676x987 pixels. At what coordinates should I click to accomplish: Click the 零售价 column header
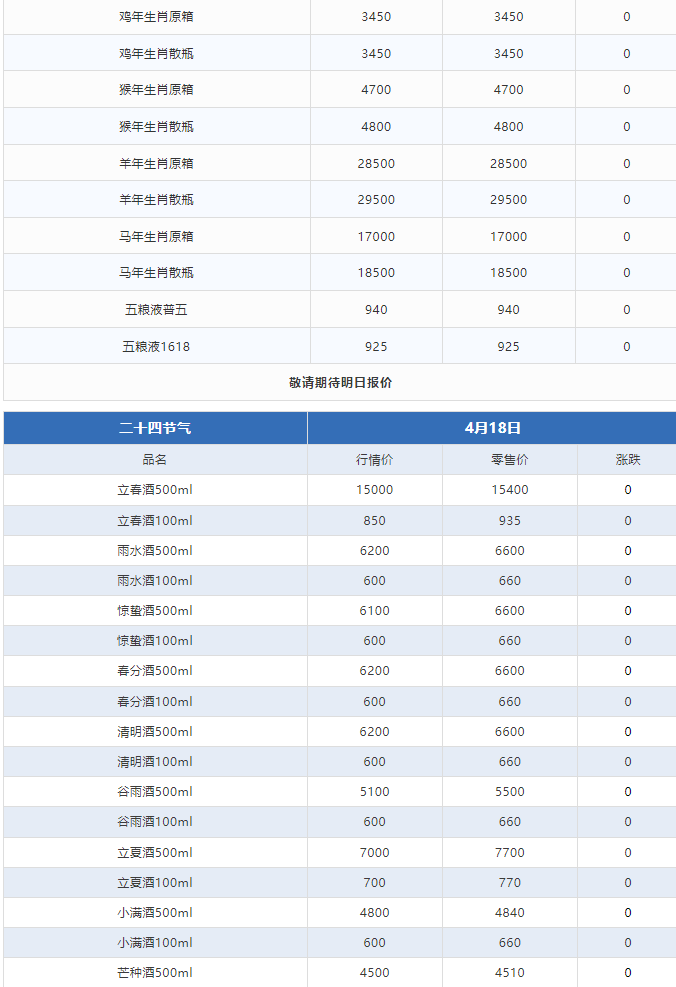[x=510, y=460]
